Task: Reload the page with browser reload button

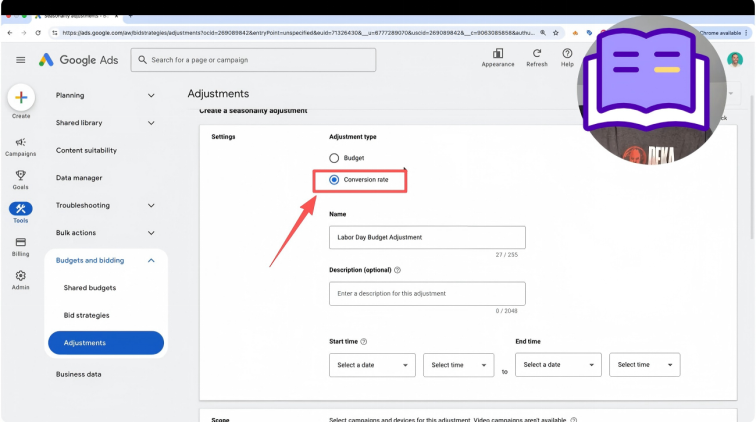Action: (38, 33)
